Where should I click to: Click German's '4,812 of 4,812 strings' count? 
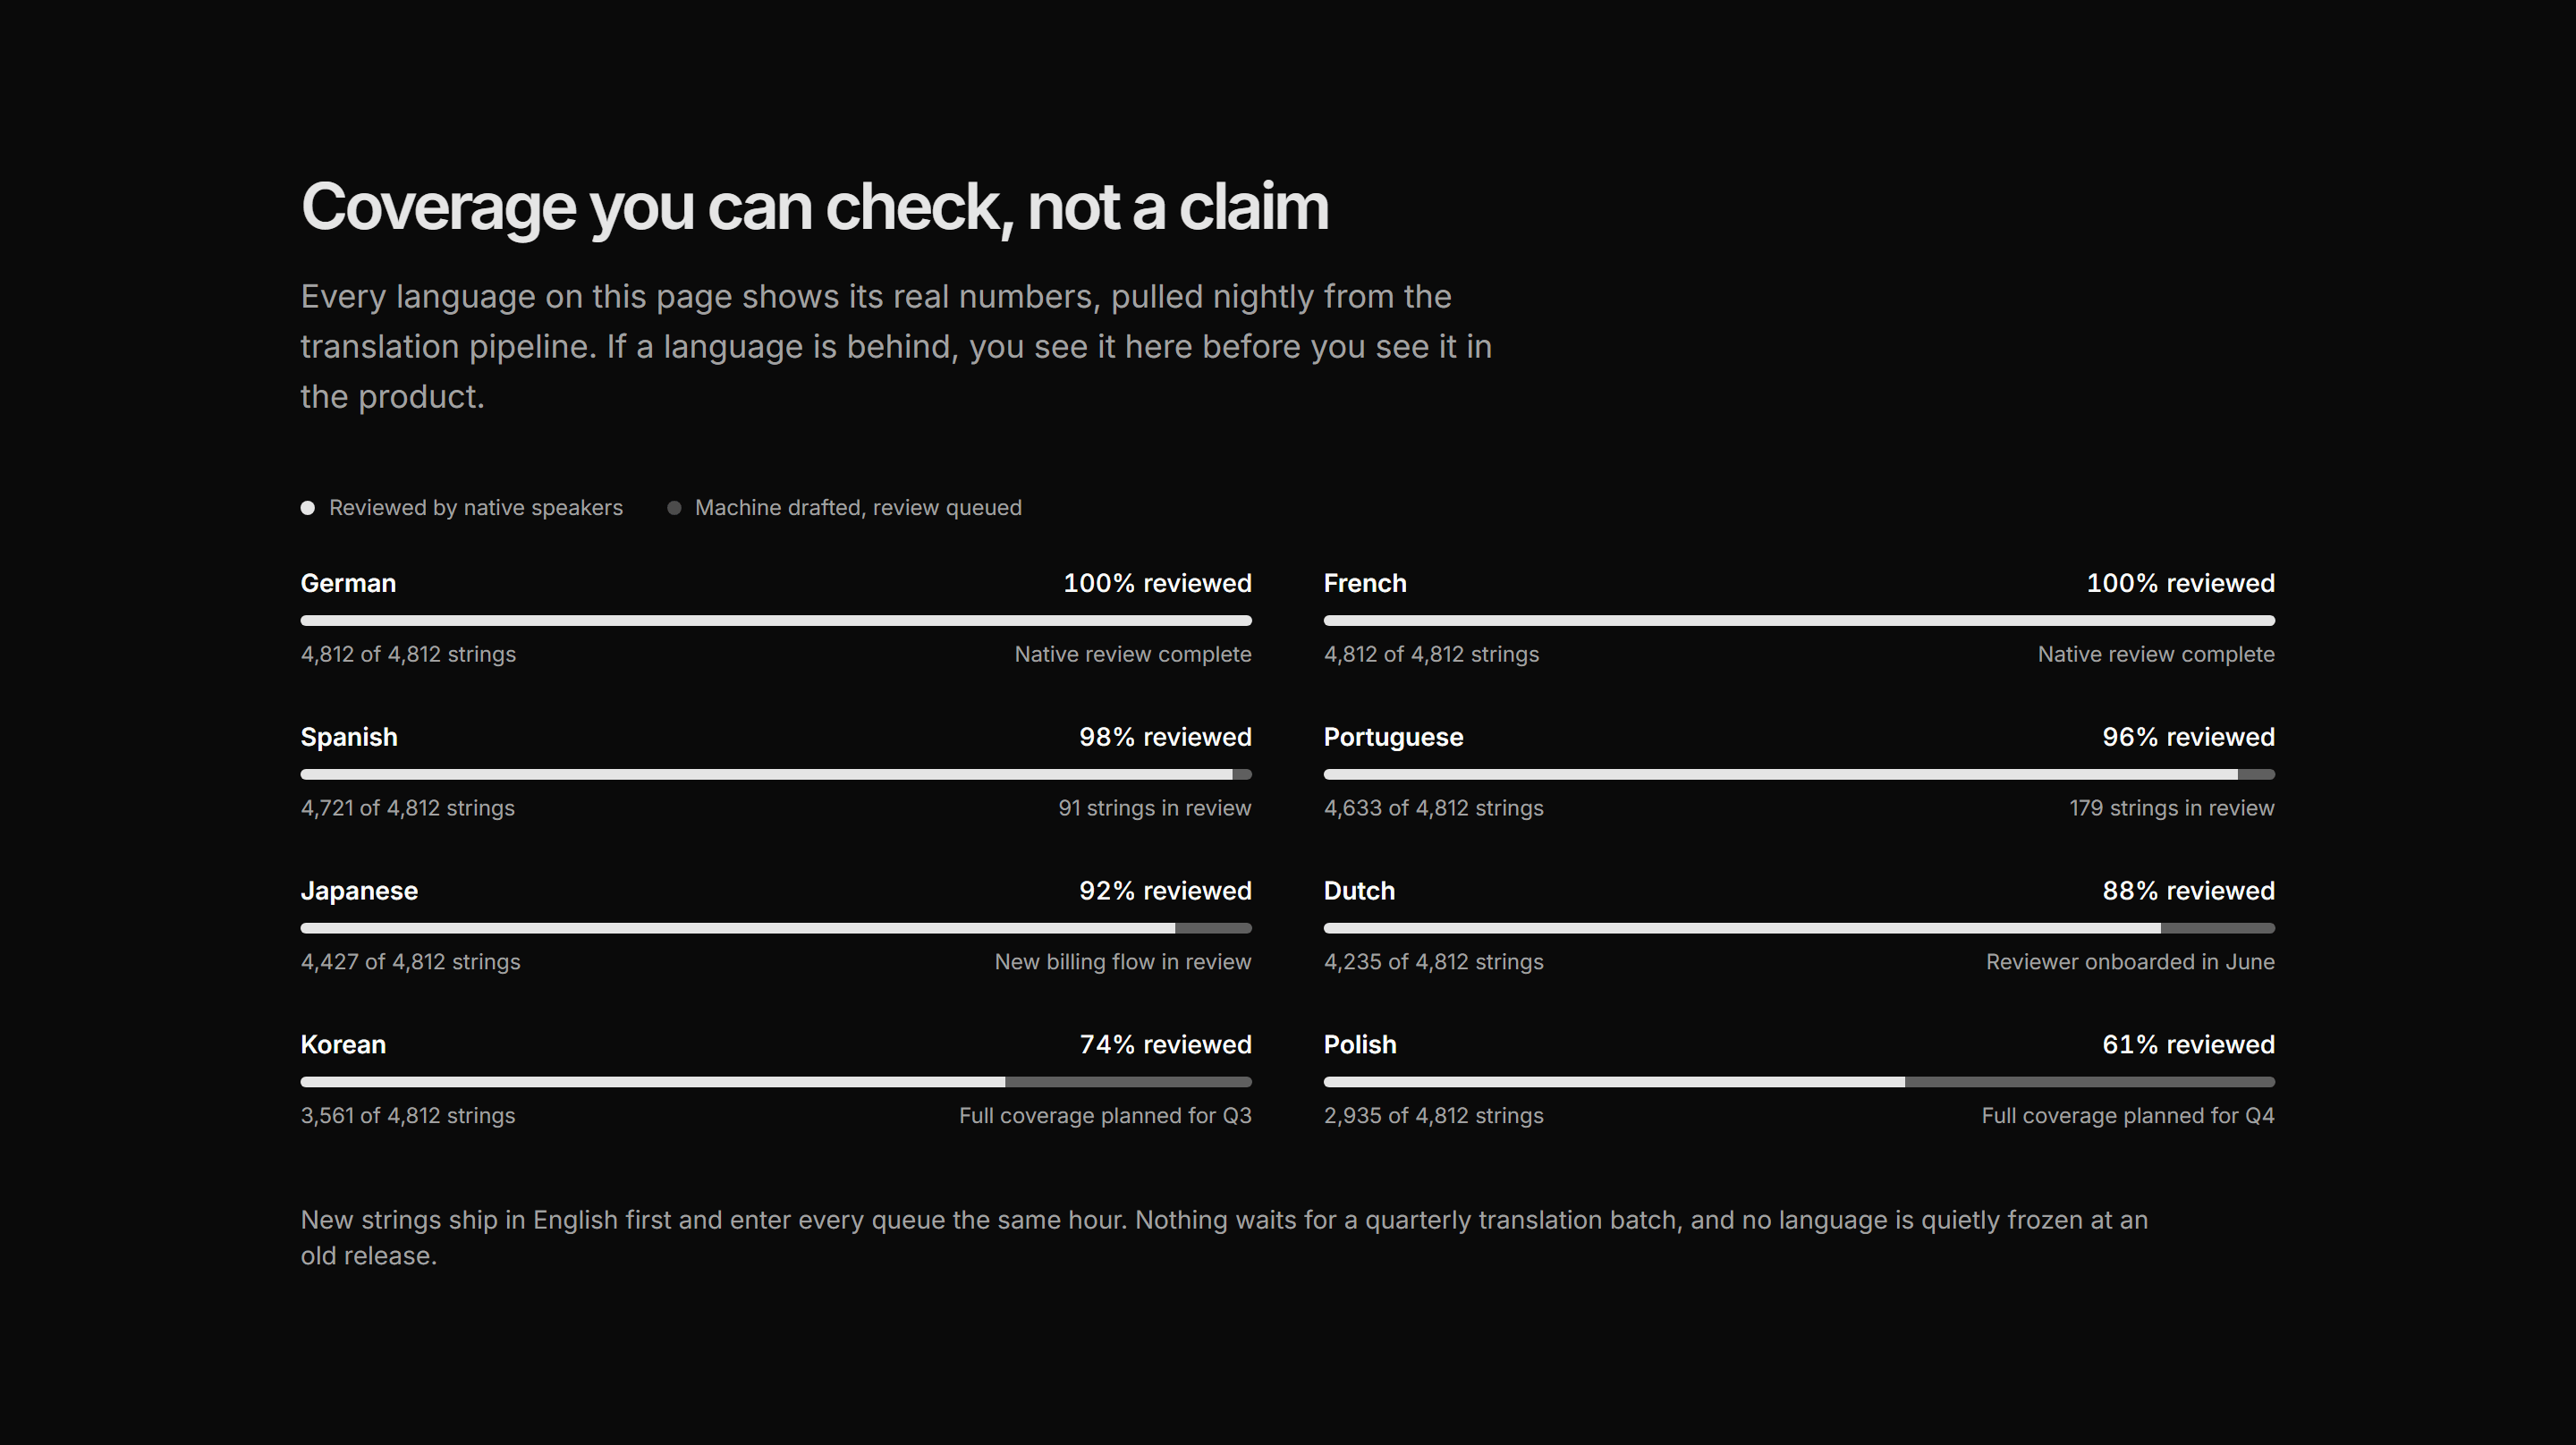point(408,654)
